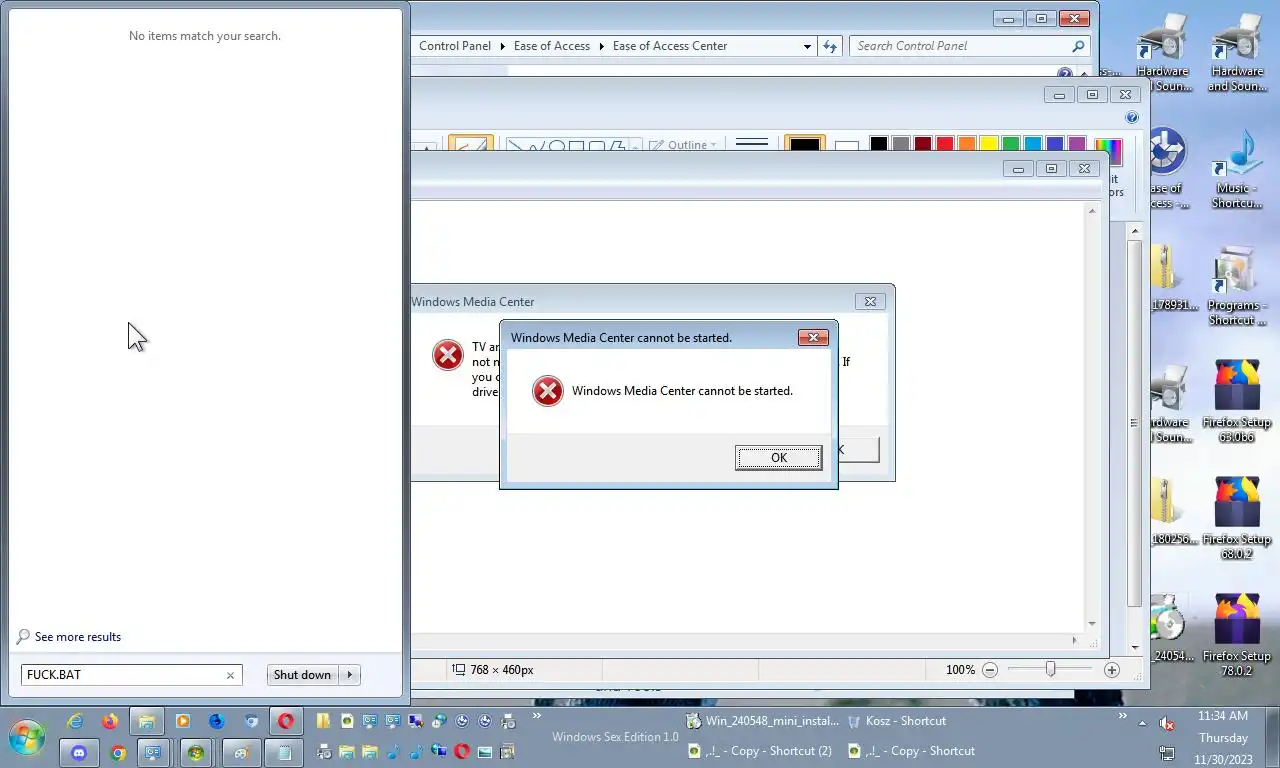Click the taskbar clock showing 11:34 AM
The width and height of the screenshot is (1280, 768).
[x=1222, y=716]
